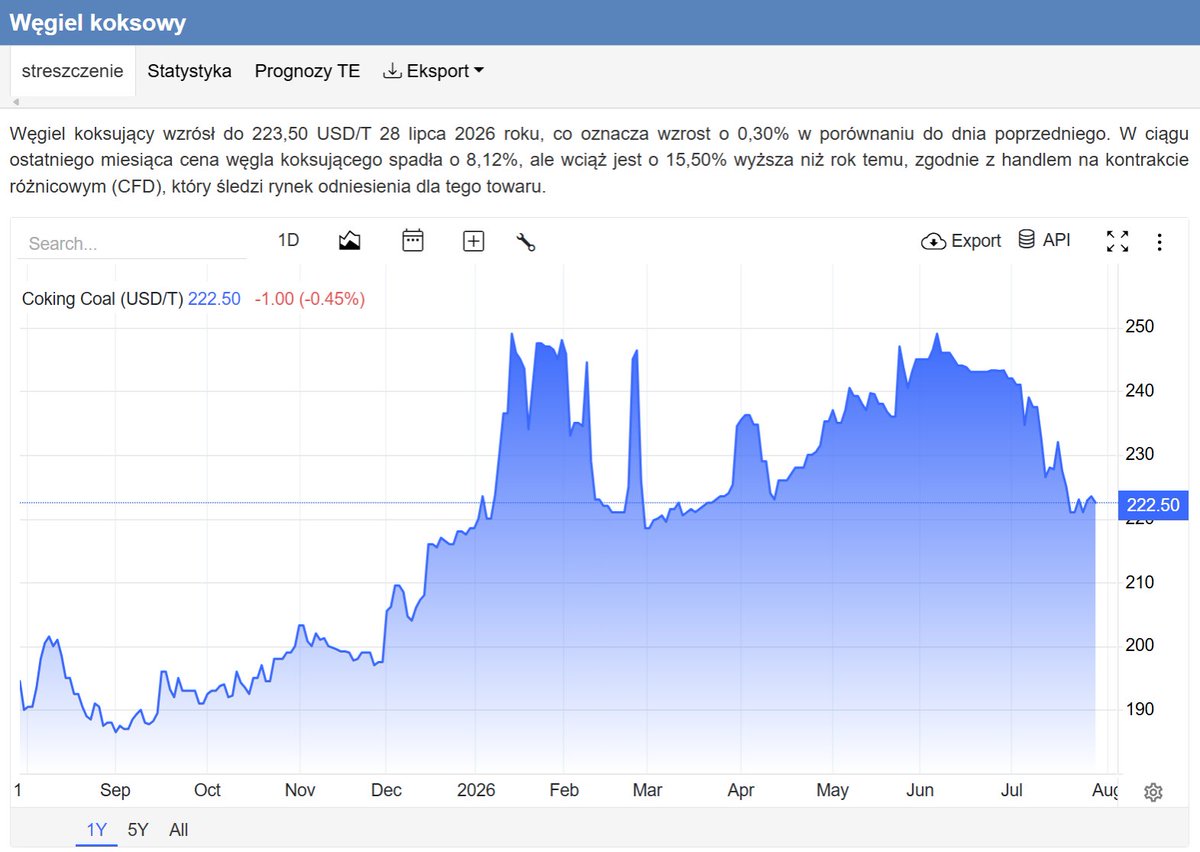The width and height of the screenshot is (1200, 852).
Task: Click the 2026 label on the time axis
Action: (x=477, y=790)
